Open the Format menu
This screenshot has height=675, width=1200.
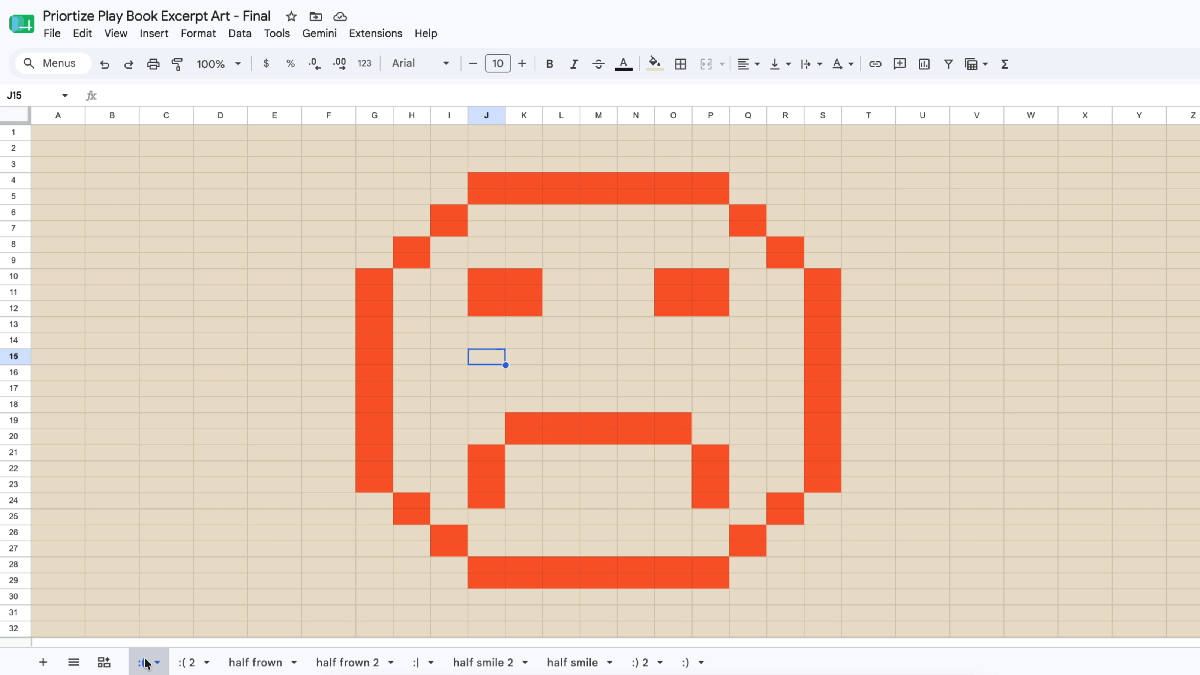[x=198, y=33]
